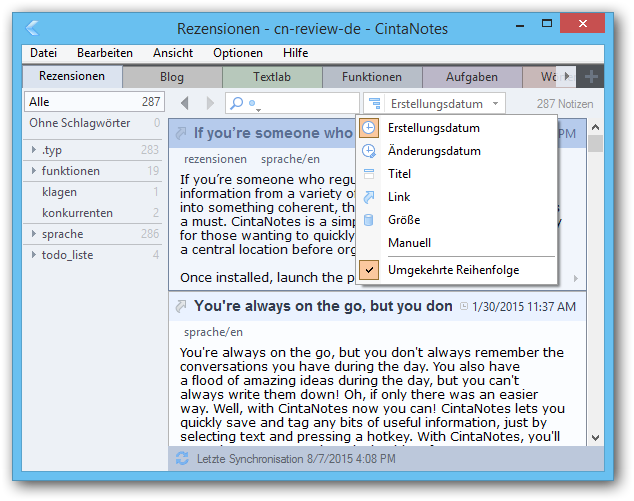The image size is (634, 501).
Task: Click the Änderungsdatum clock icon in menu
Action: pos(369,151)
